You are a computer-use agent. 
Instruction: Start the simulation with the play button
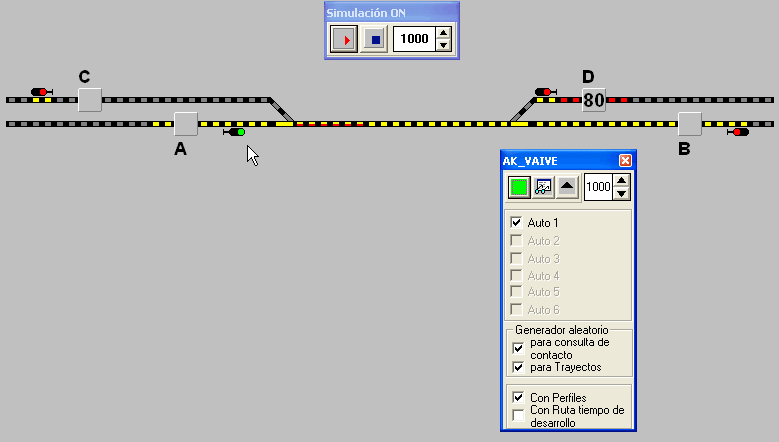(x=343, y=39)
